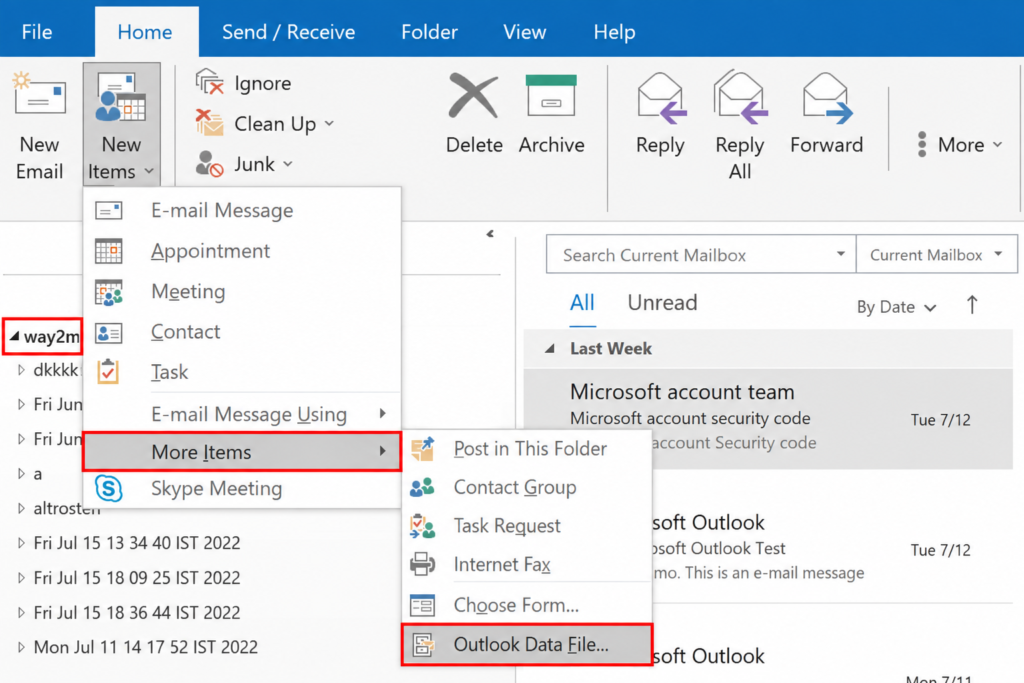This screenshot has height=683, width=1024.
Task: Click the Skype logo icon
Action: click(x=108, y=488)
